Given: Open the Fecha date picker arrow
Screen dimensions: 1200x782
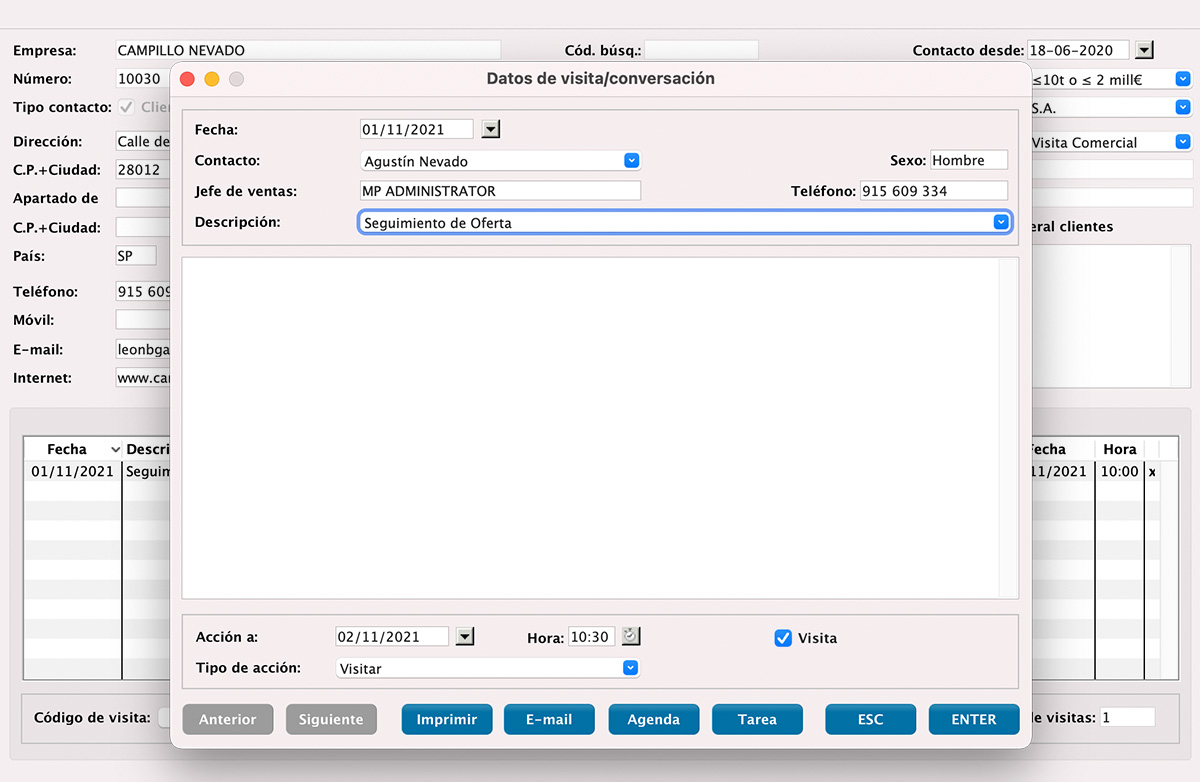Looking at the screenshot, I should click(x=489, y=128).
